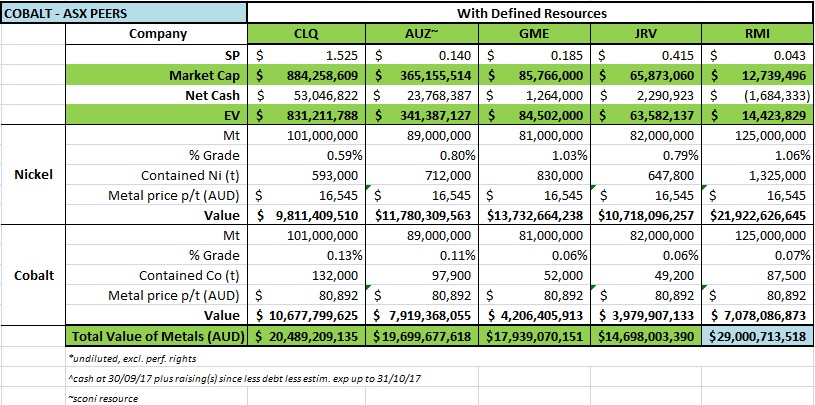Select CLQ nickel value 9,811,409,510
The image size is (815, 405).
306,215
